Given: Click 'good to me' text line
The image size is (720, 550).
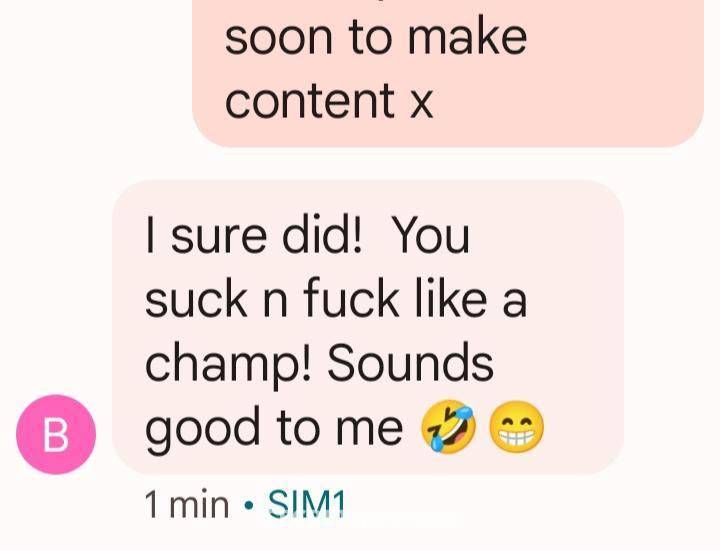Looking at the screenshot, I should [274, 428].
